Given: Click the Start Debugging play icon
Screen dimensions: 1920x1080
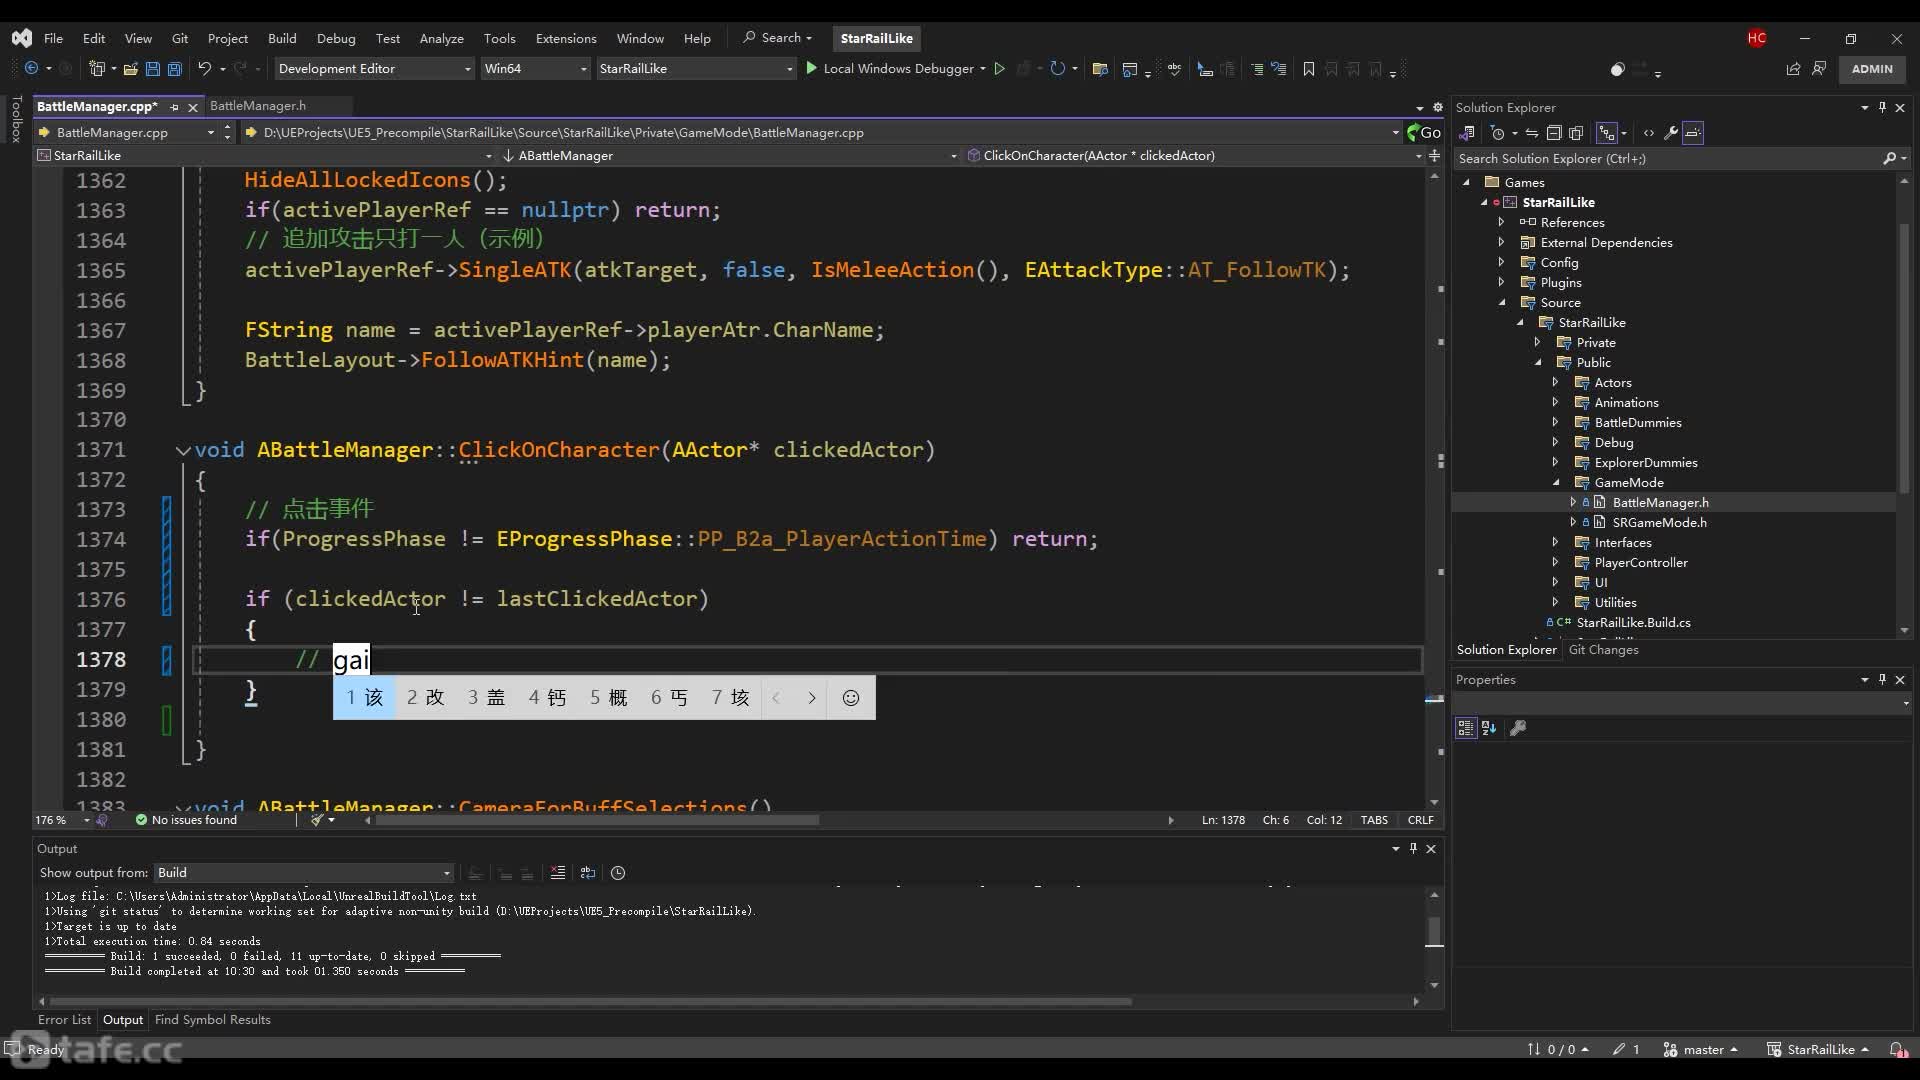Looking at the screenshot, I should tap(814, 69).
